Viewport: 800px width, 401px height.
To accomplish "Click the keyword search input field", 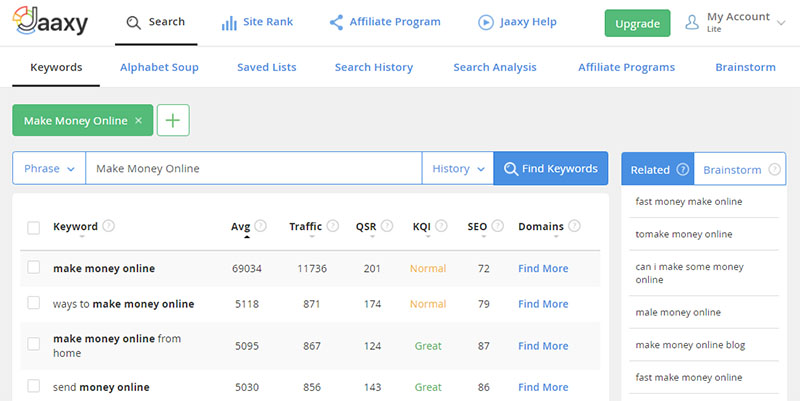I will tap(254, 168).
